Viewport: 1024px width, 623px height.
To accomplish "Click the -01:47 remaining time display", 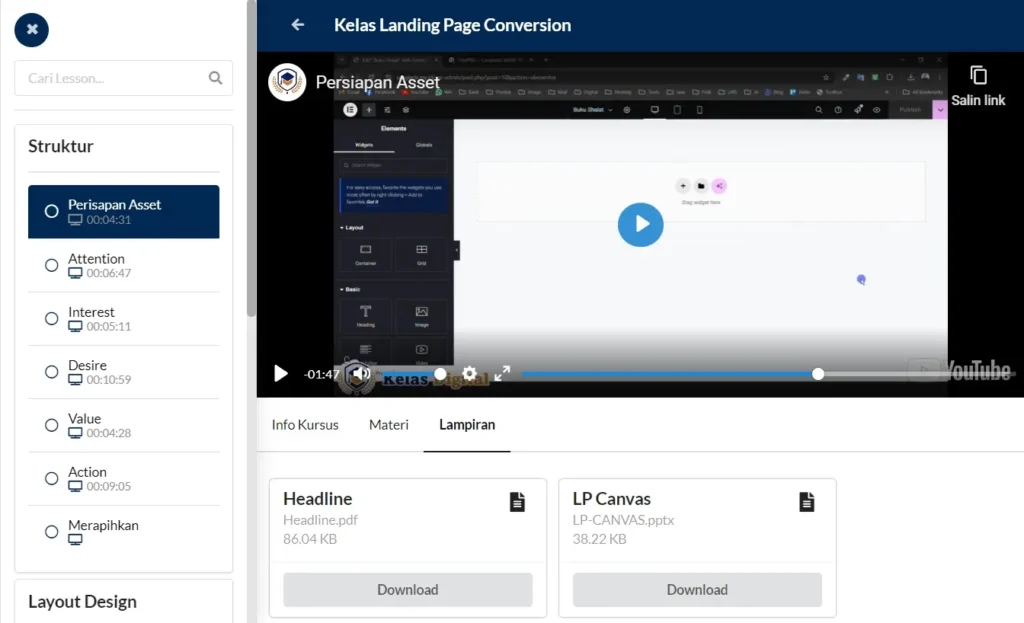I will [x=321, y=374].
